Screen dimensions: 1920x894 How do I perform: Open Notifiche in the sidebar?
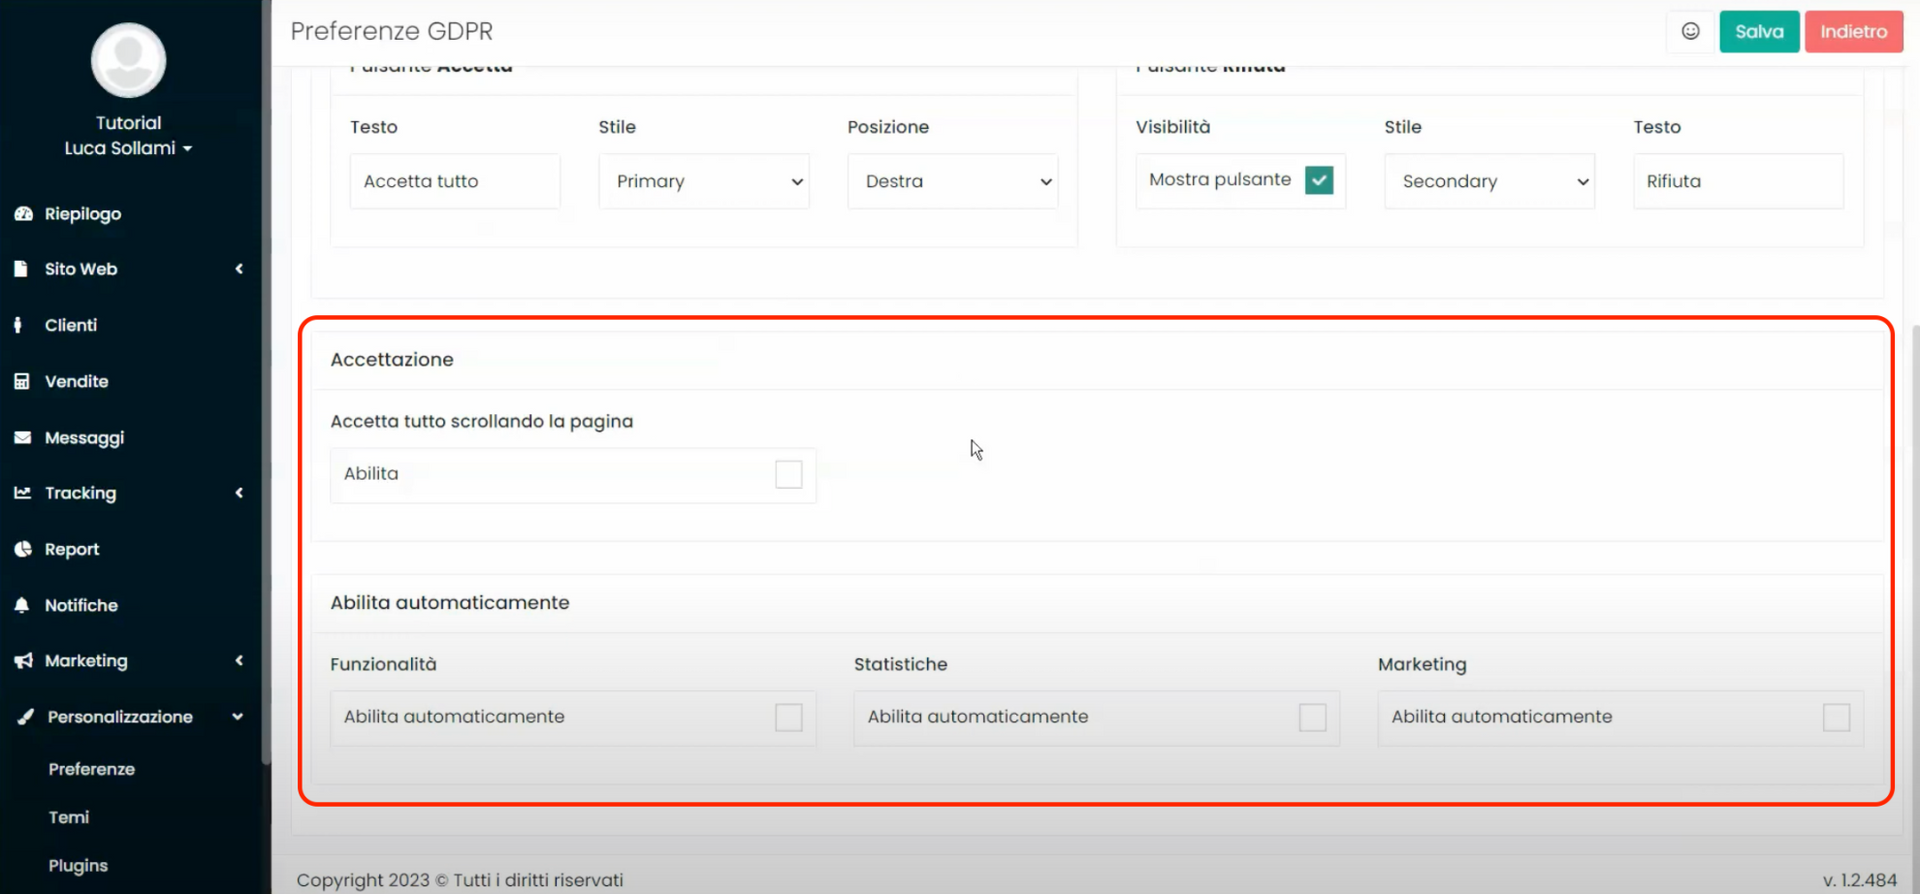[81, 605]
